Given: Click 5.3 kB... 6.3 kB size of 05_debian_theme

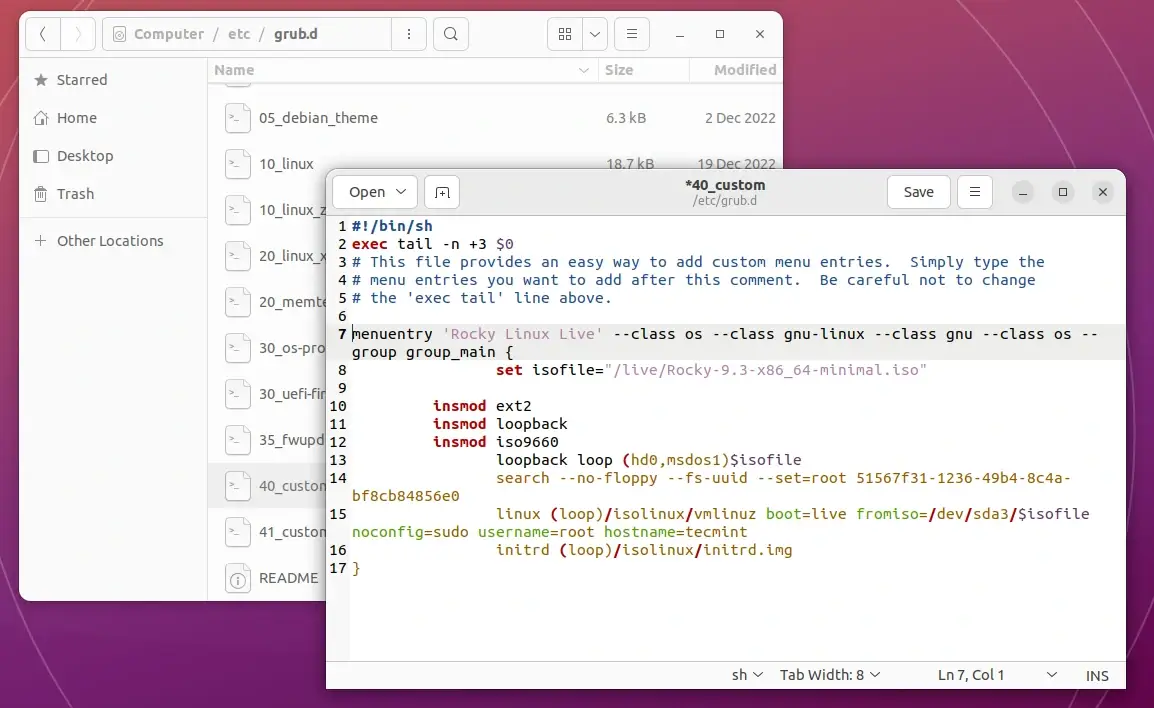Looking at the screenshot, I should click(x=626, y=118).
